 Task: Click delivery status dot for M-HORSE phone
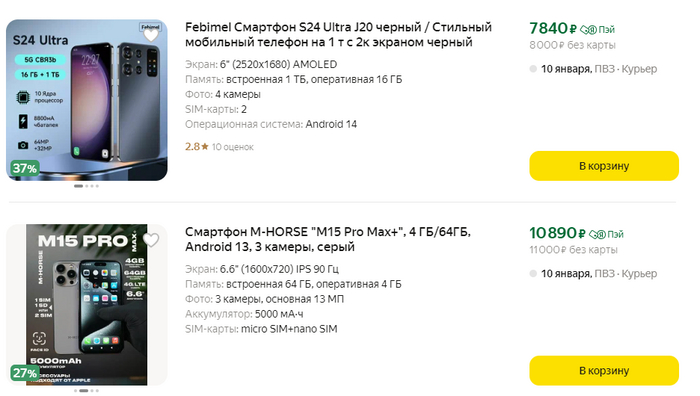click(533, 274)
